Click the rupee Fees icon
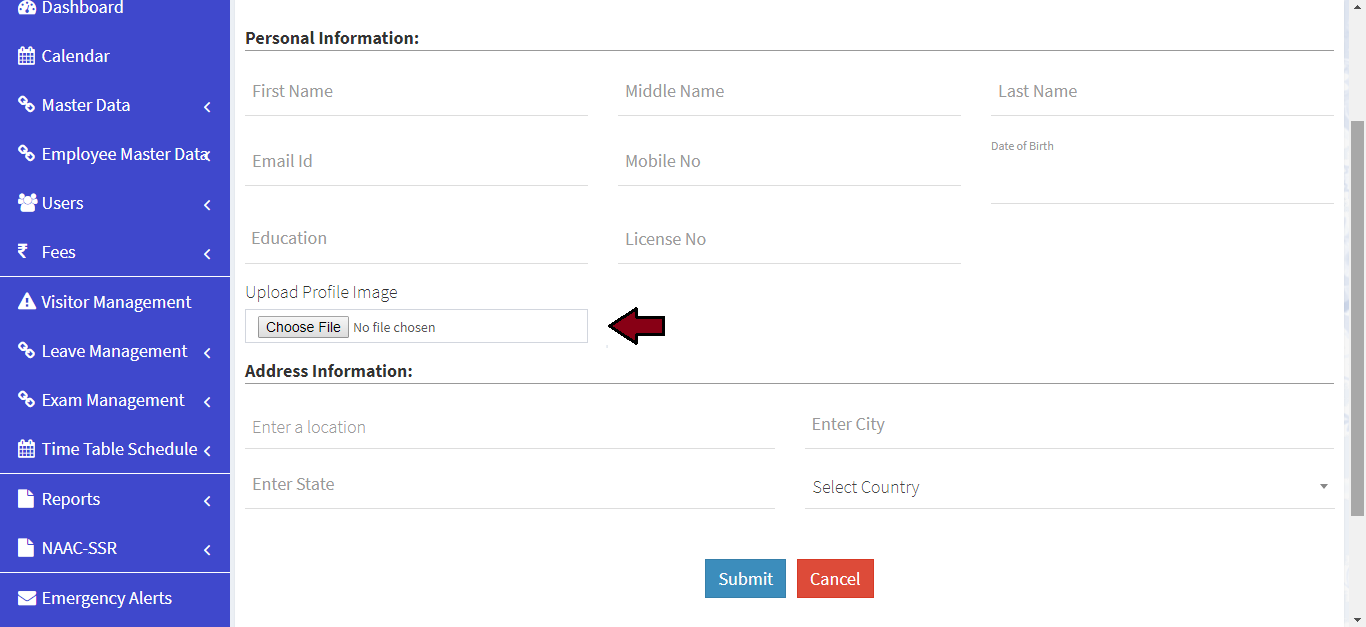Screen dimensions: 1366x627 coord(23,252)
